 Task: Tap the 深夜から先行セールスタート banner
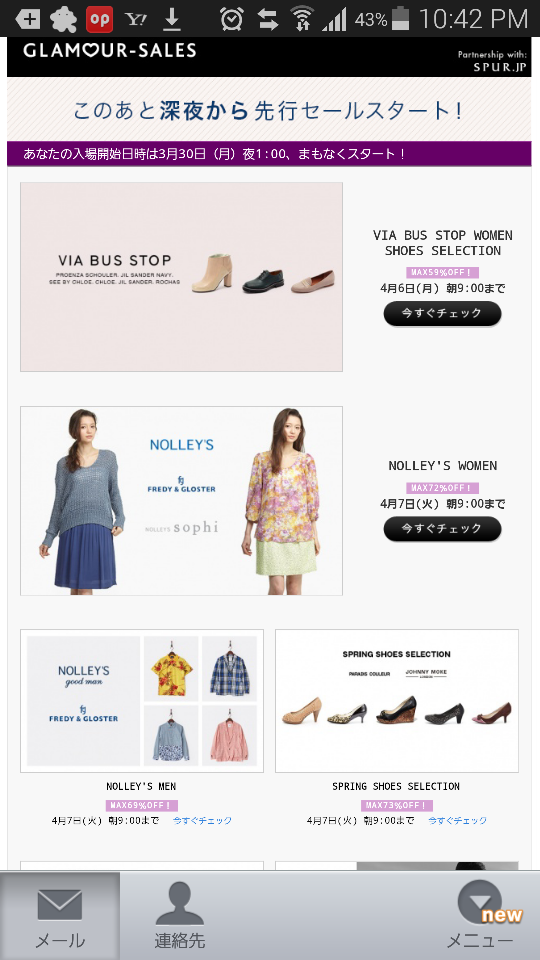click(269, 110)
